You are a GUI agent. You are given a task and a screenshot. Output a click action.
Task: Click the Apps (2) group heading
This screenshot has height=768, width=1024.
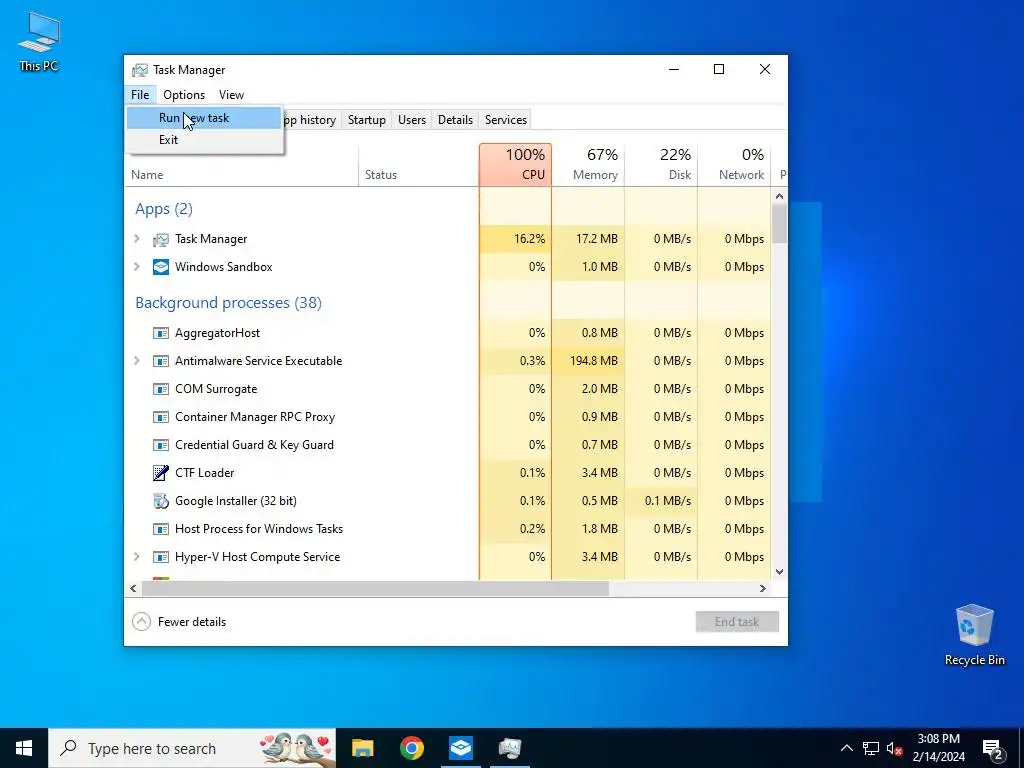[164, 209]
